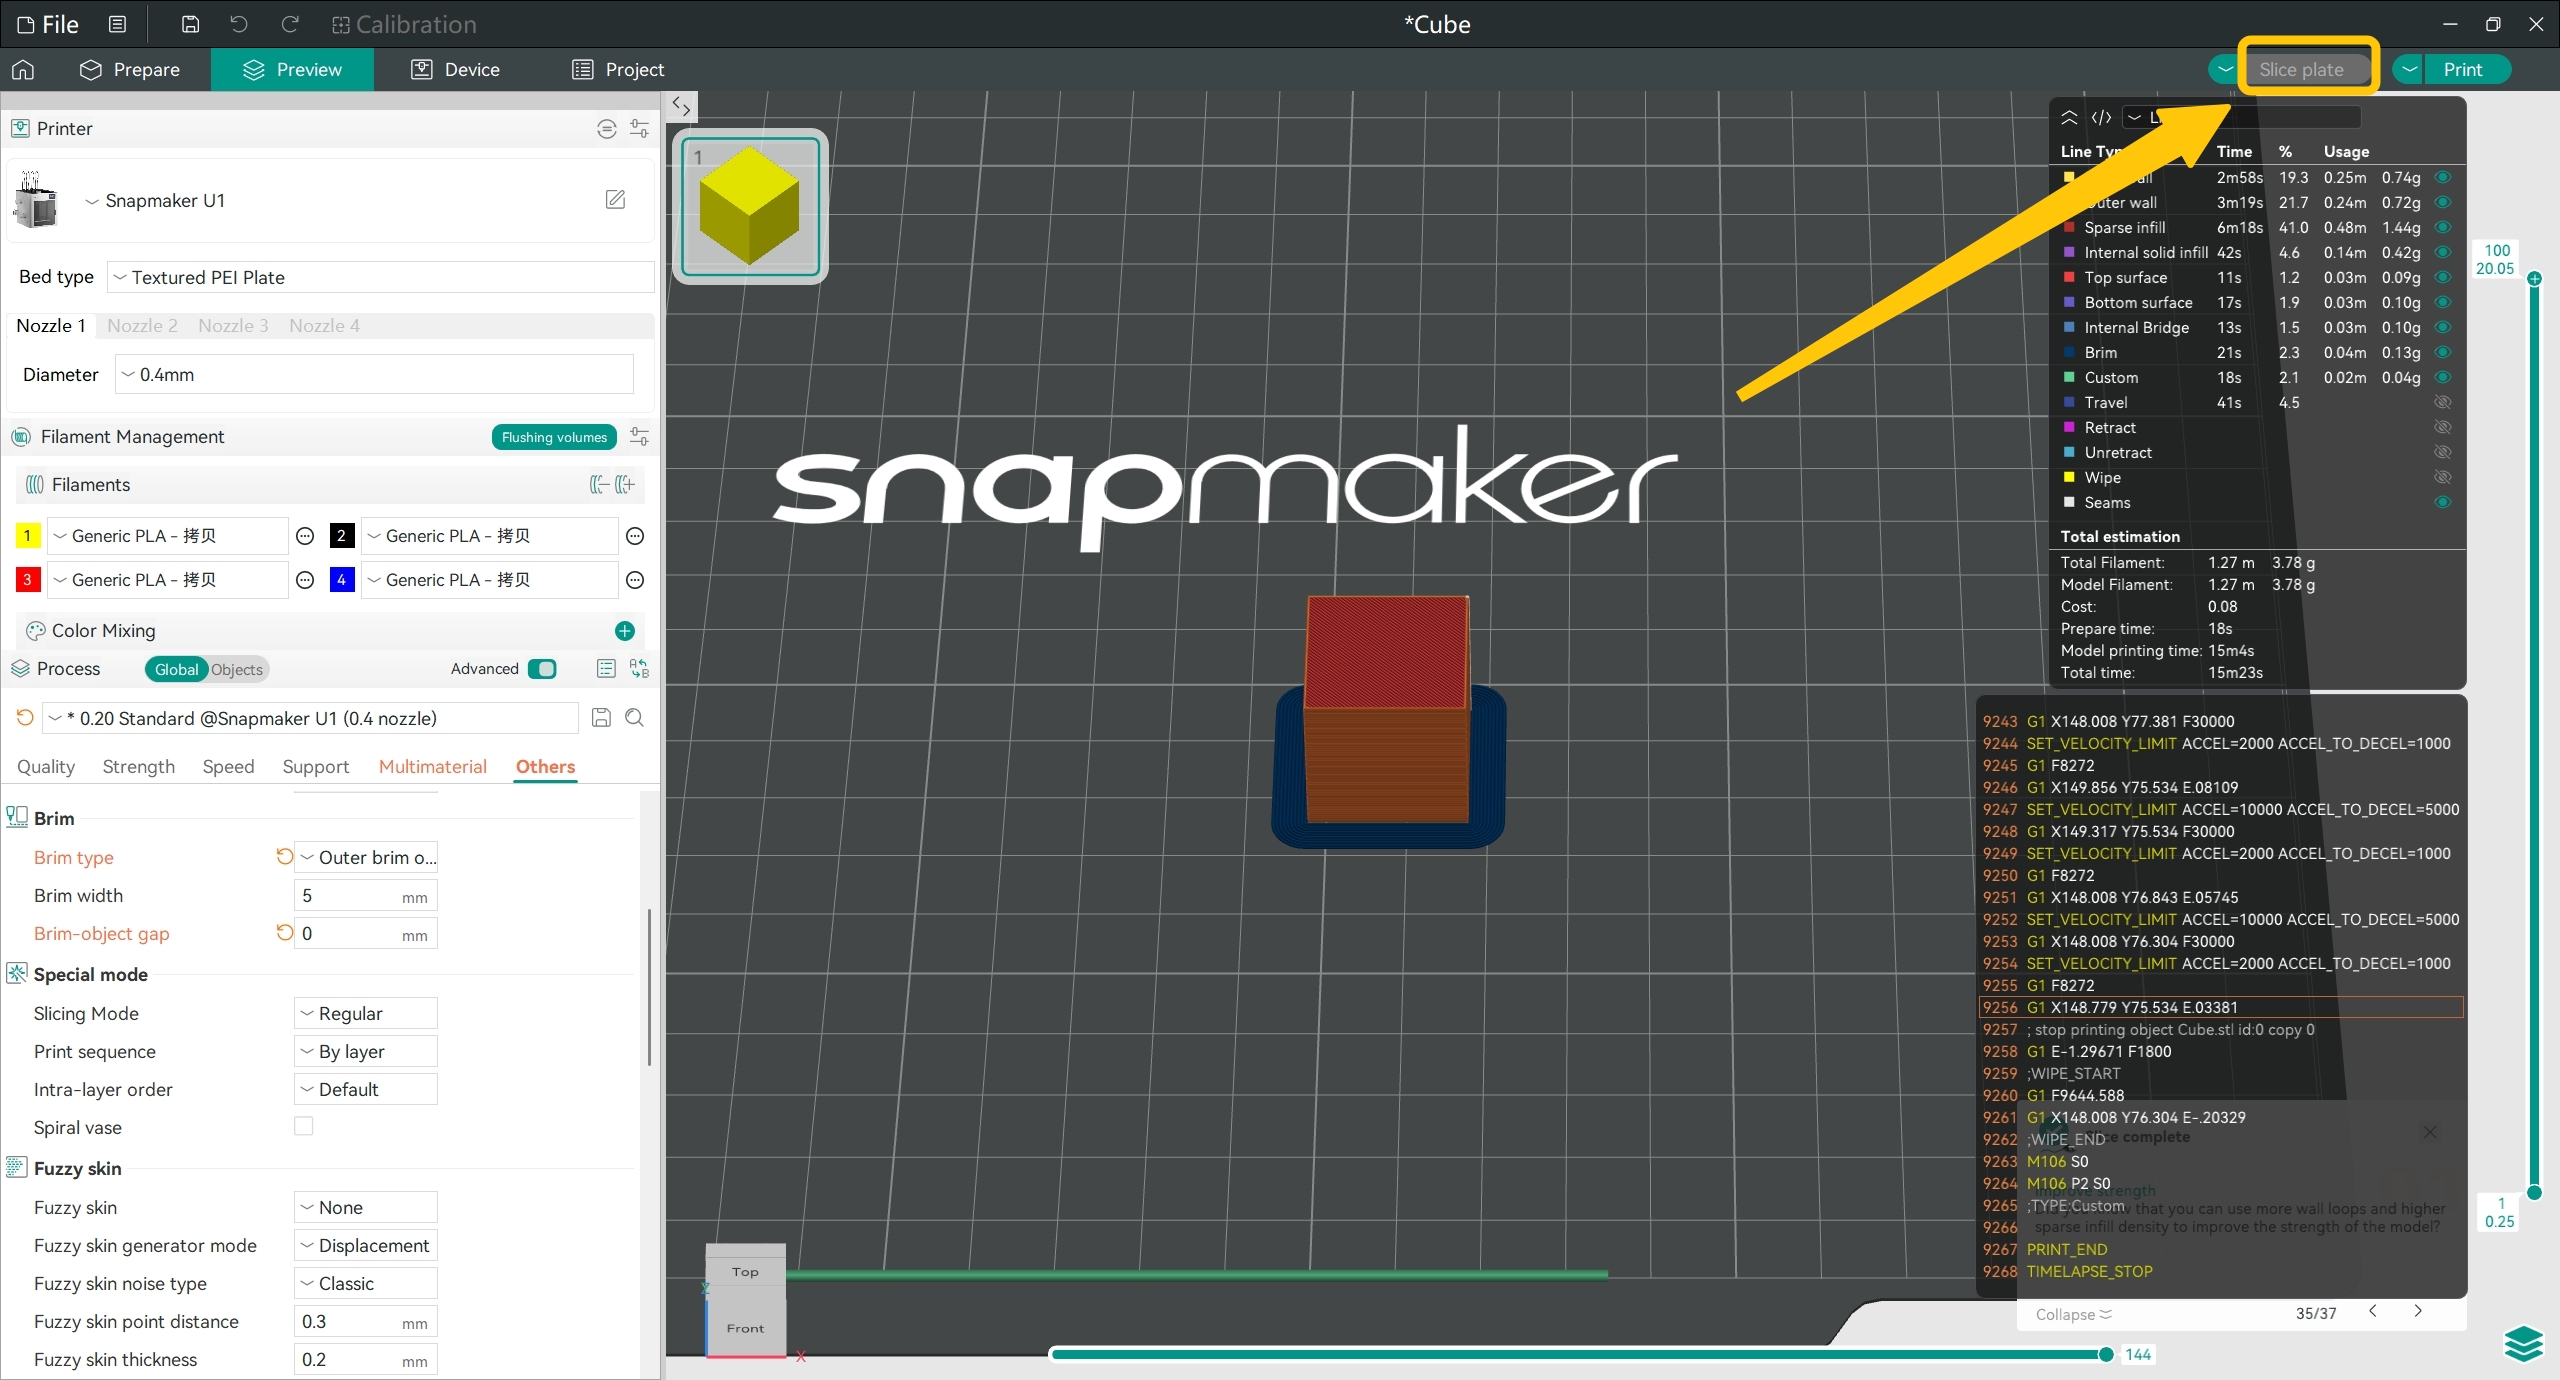This screenshot has width=2560, height=1380.
Task: Open filament management settings icon
Action: coord(639,437)
